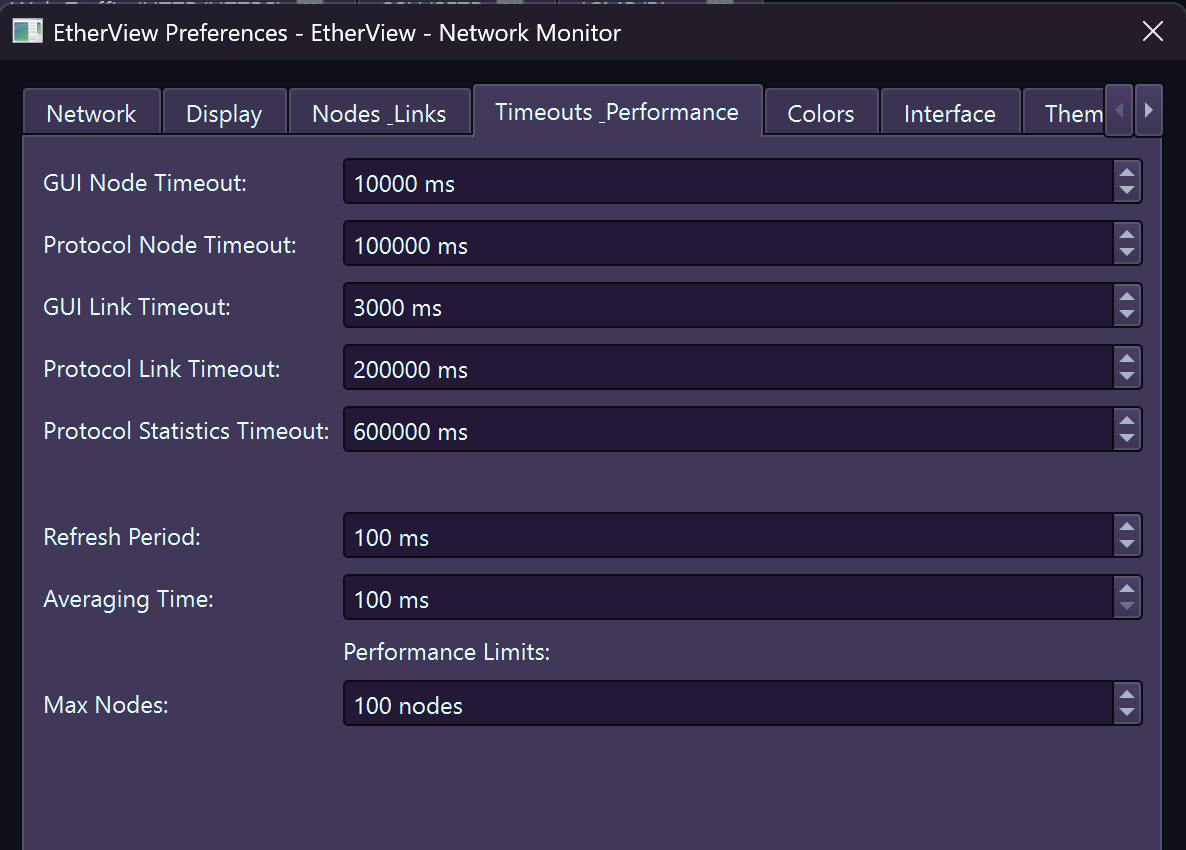
Task: Increase Protocol Node Timeout value
Action: pos(1129,235)
